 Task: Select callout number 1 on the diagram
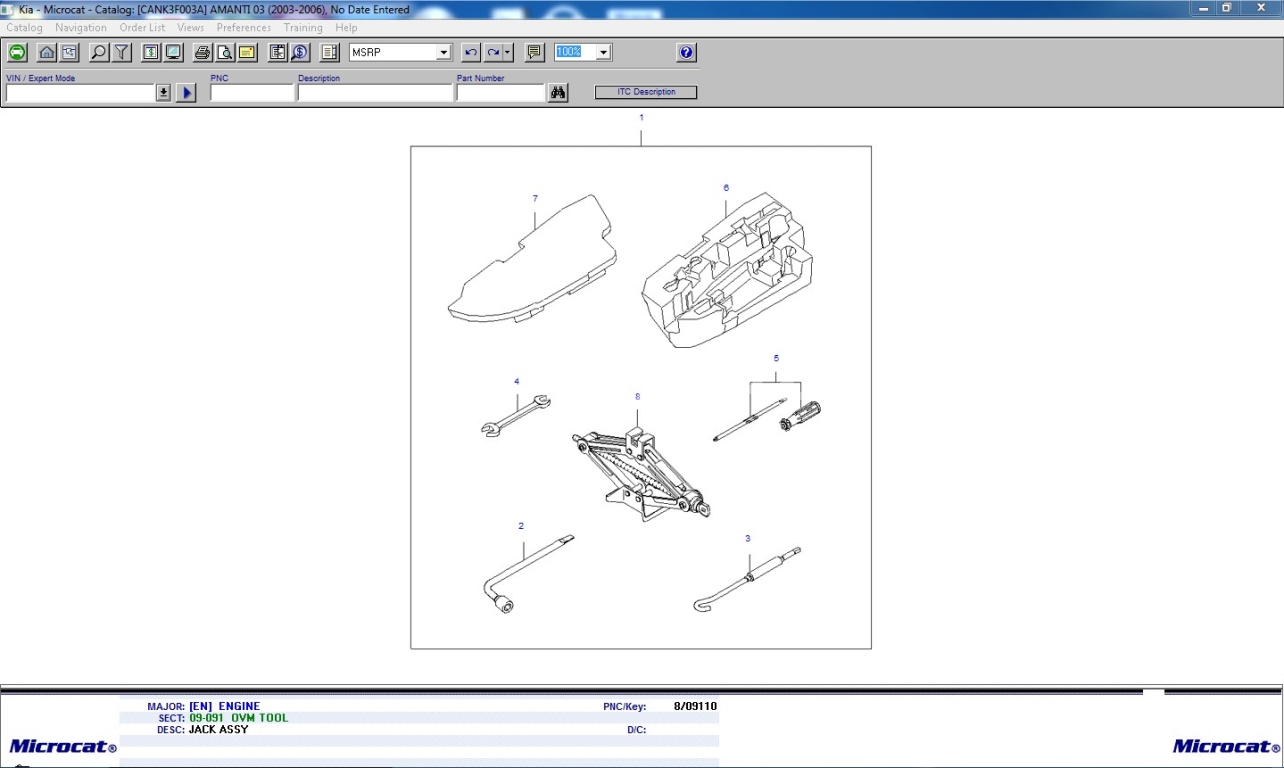pyautogui.click(x=641, y=117)
